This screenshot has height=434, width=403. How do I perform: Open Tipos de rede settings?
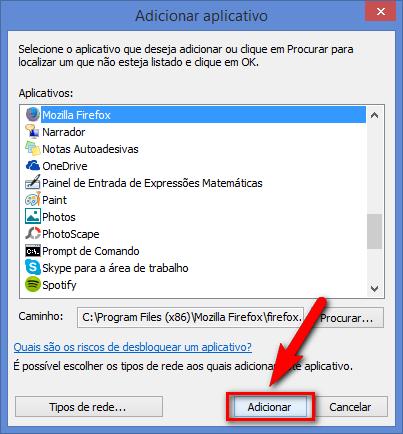[x=89, y=407]
